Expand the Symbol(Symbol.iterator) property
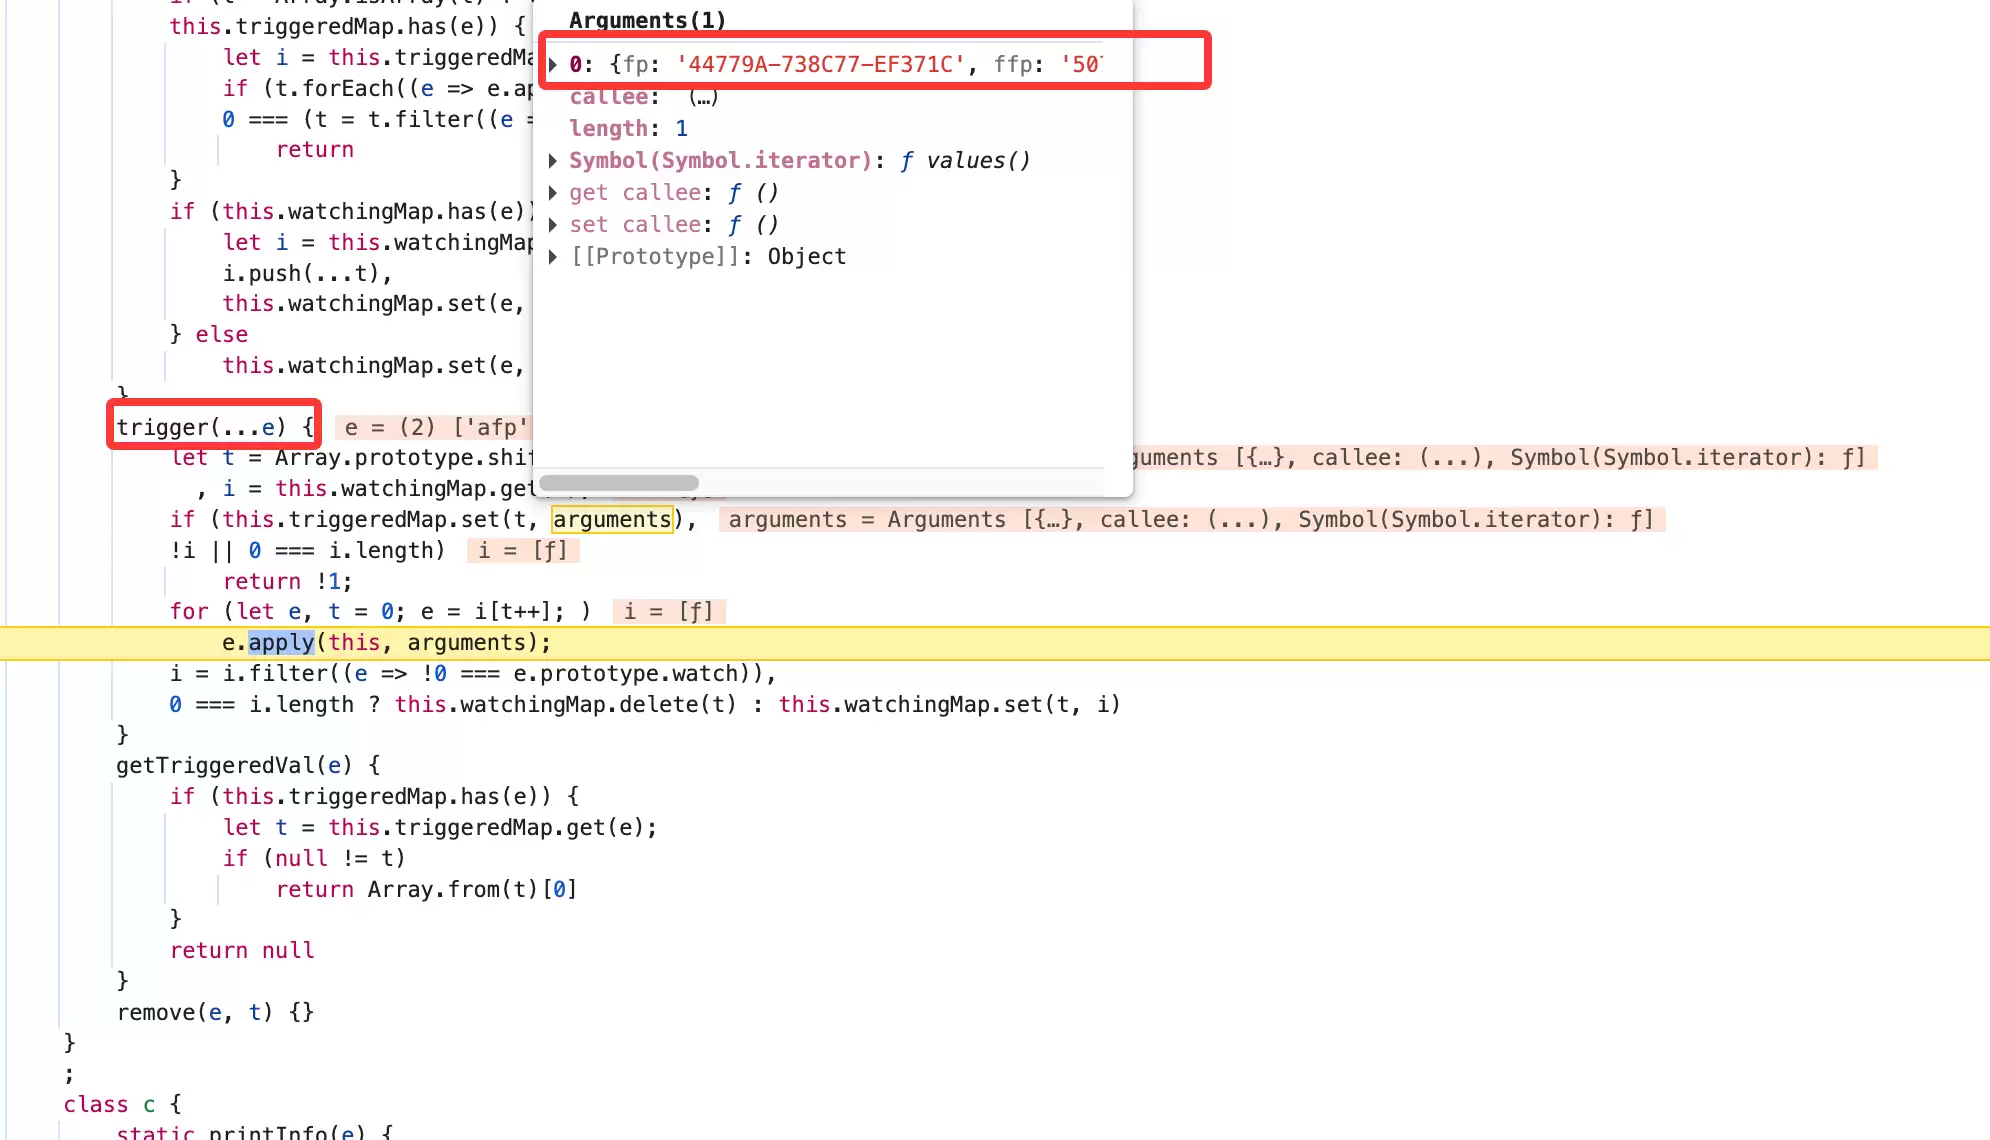 (x=553, y=161)
